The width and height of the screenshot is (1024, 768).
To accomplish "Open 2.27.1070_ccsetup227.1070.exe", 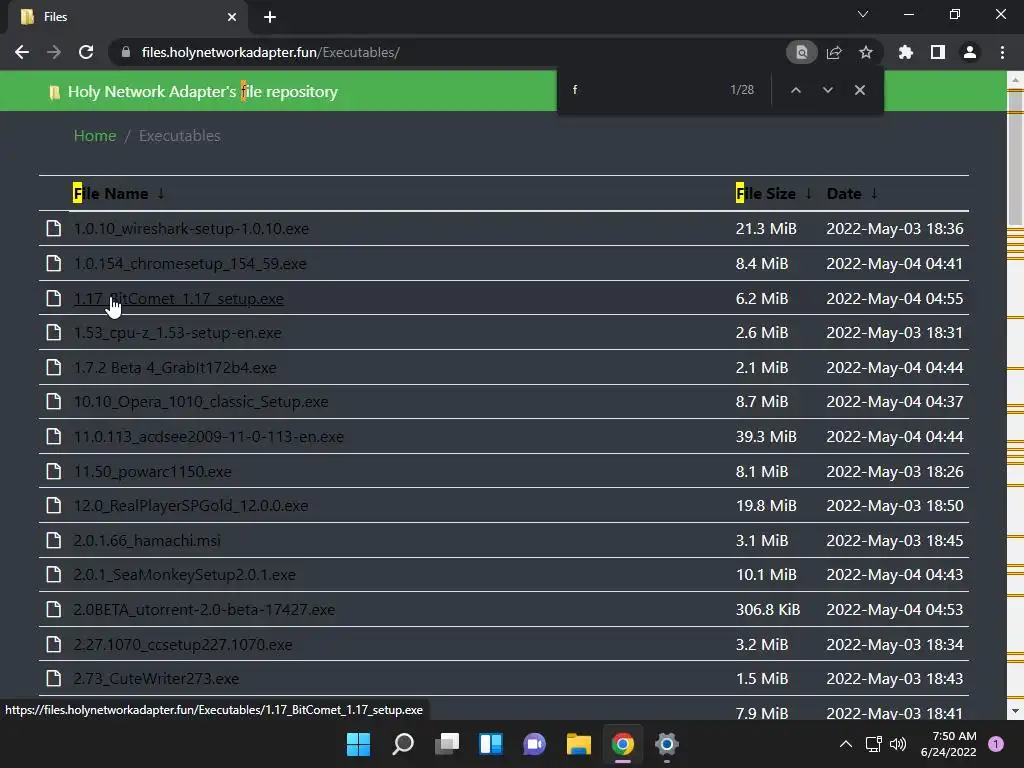I will (183, 645).
